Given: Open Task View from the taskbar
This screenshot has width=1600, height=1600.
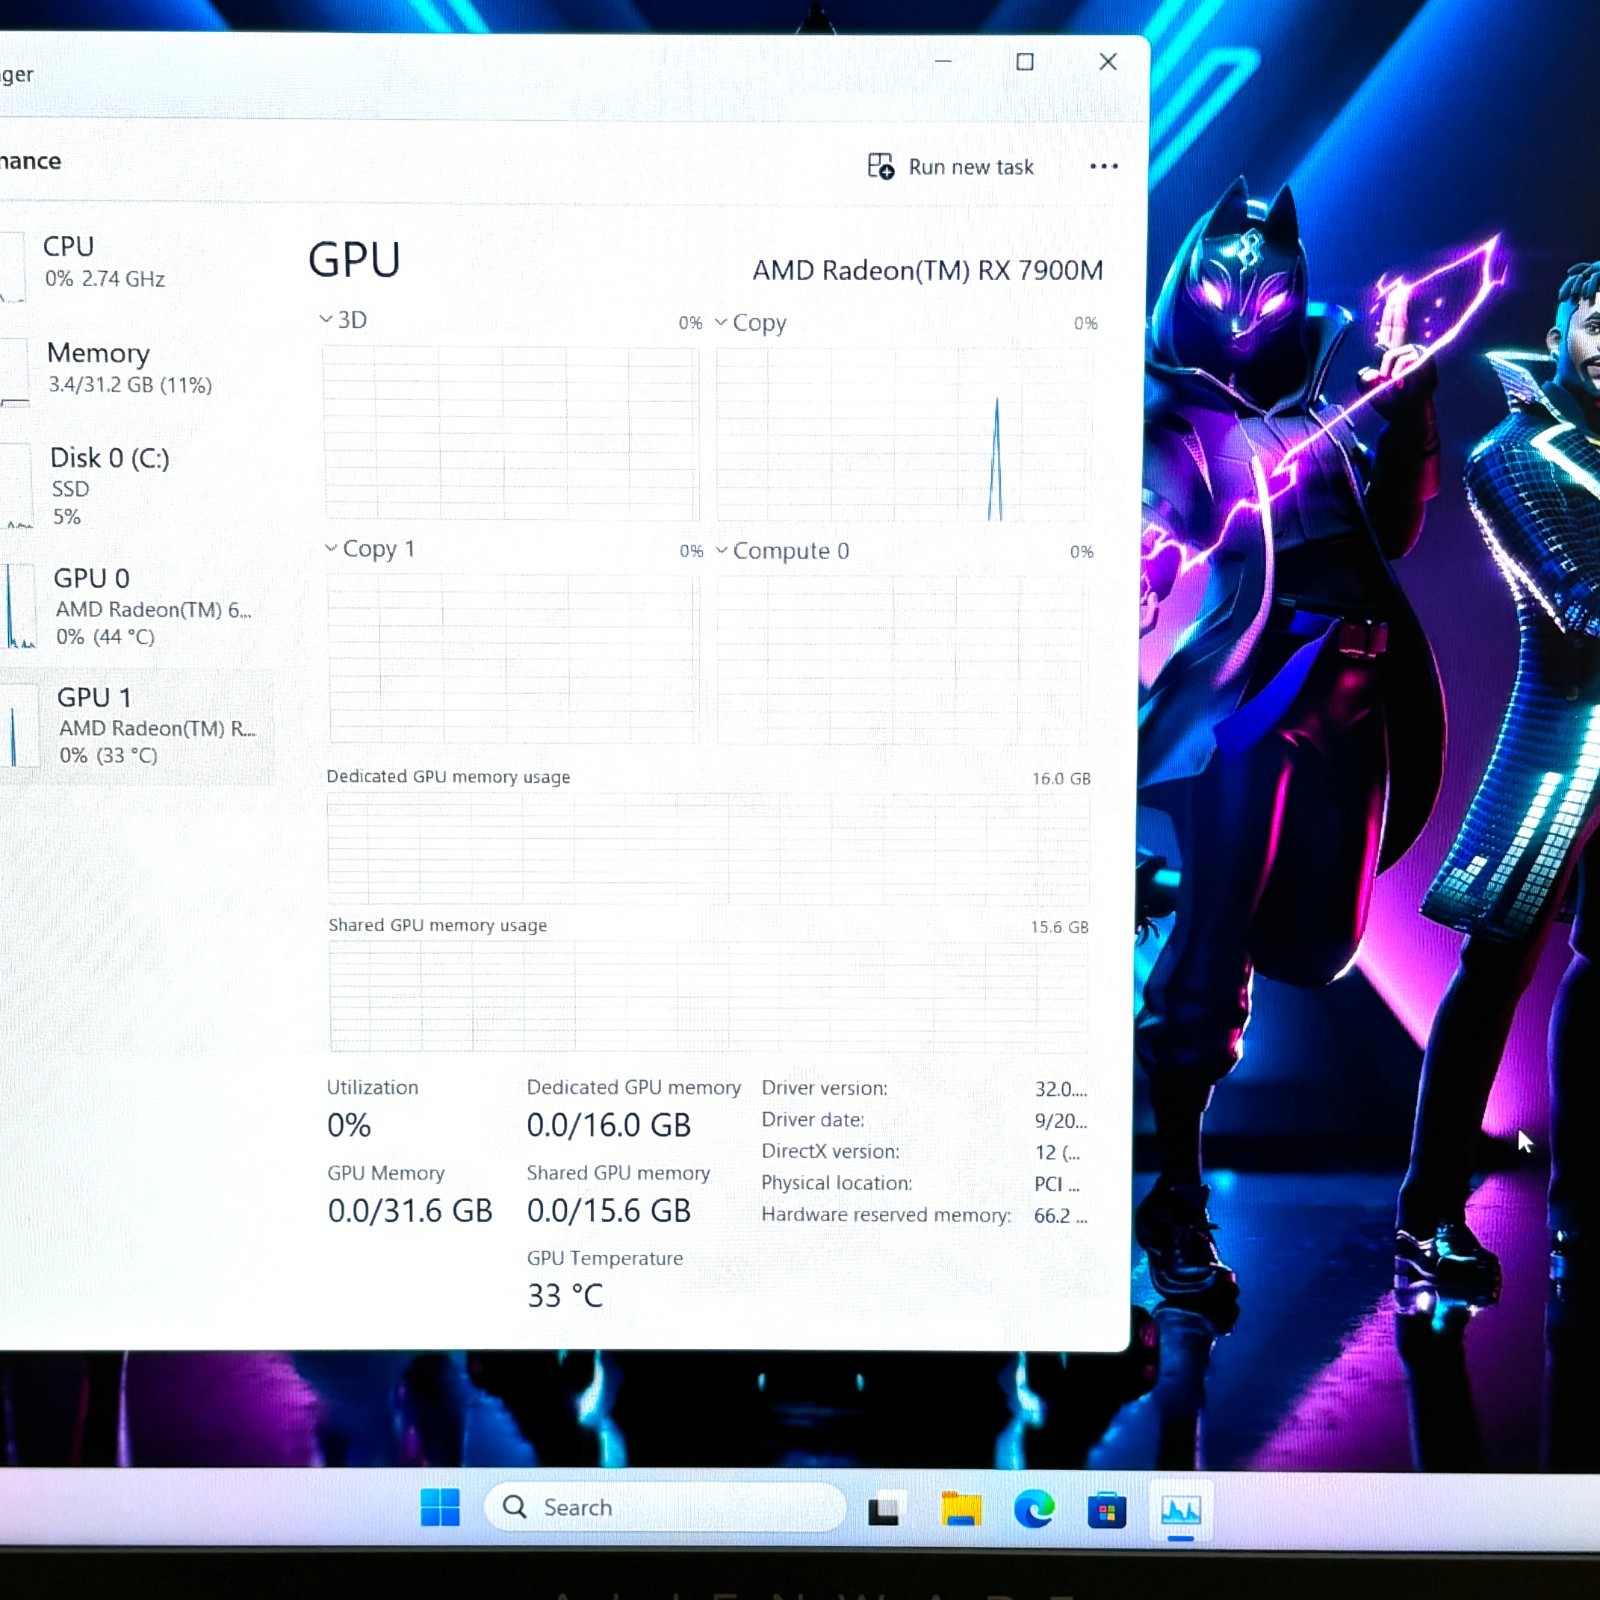Looking at the screenshot, I should tap(885, 1509).
